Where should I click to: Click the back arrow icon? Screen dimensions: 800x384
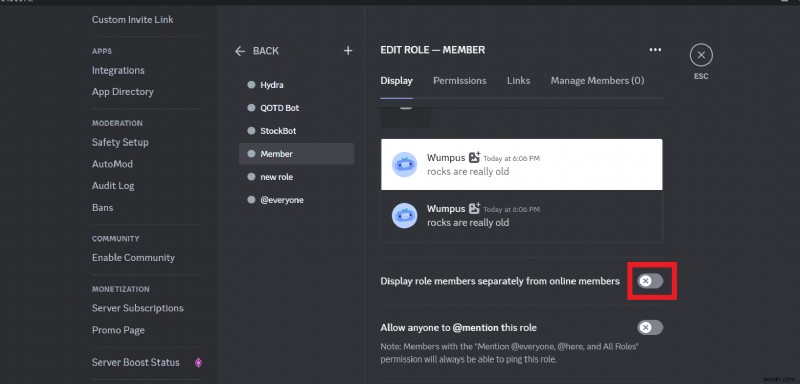point(240,51)
